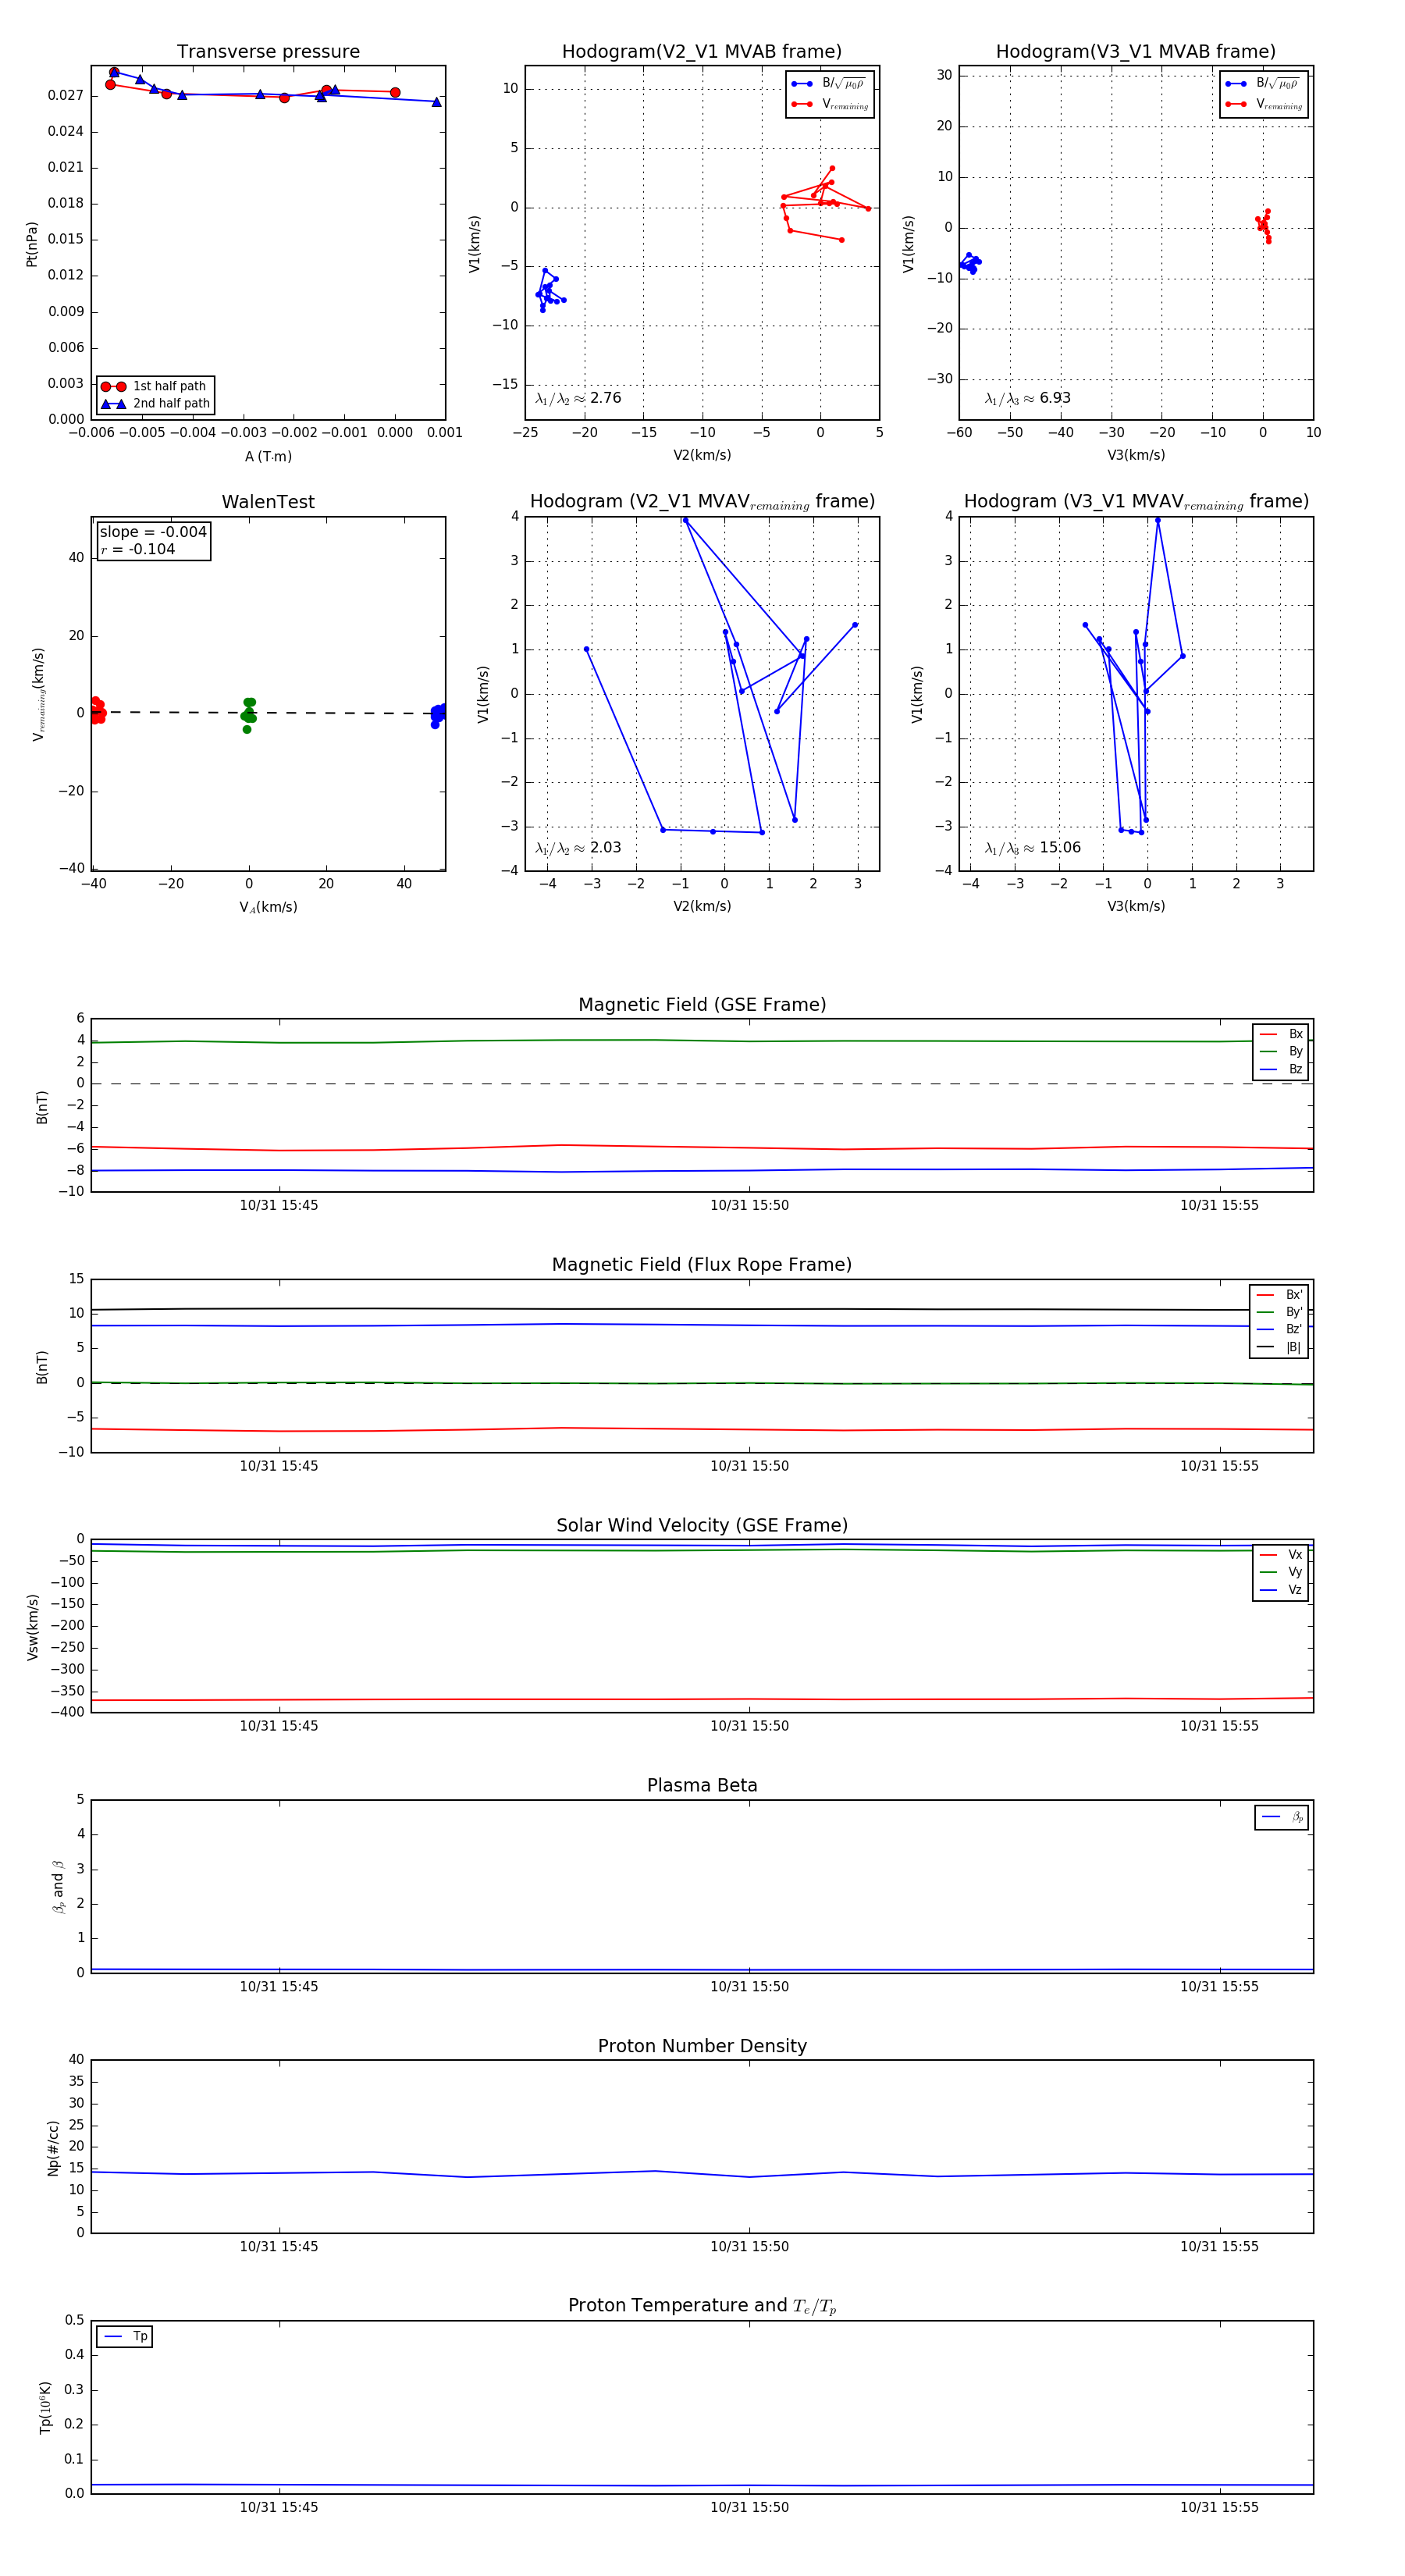Click the 'Bz' legend entry in GSE magnetic field plot
1405x2576 pixels.
point(1281,1069)
